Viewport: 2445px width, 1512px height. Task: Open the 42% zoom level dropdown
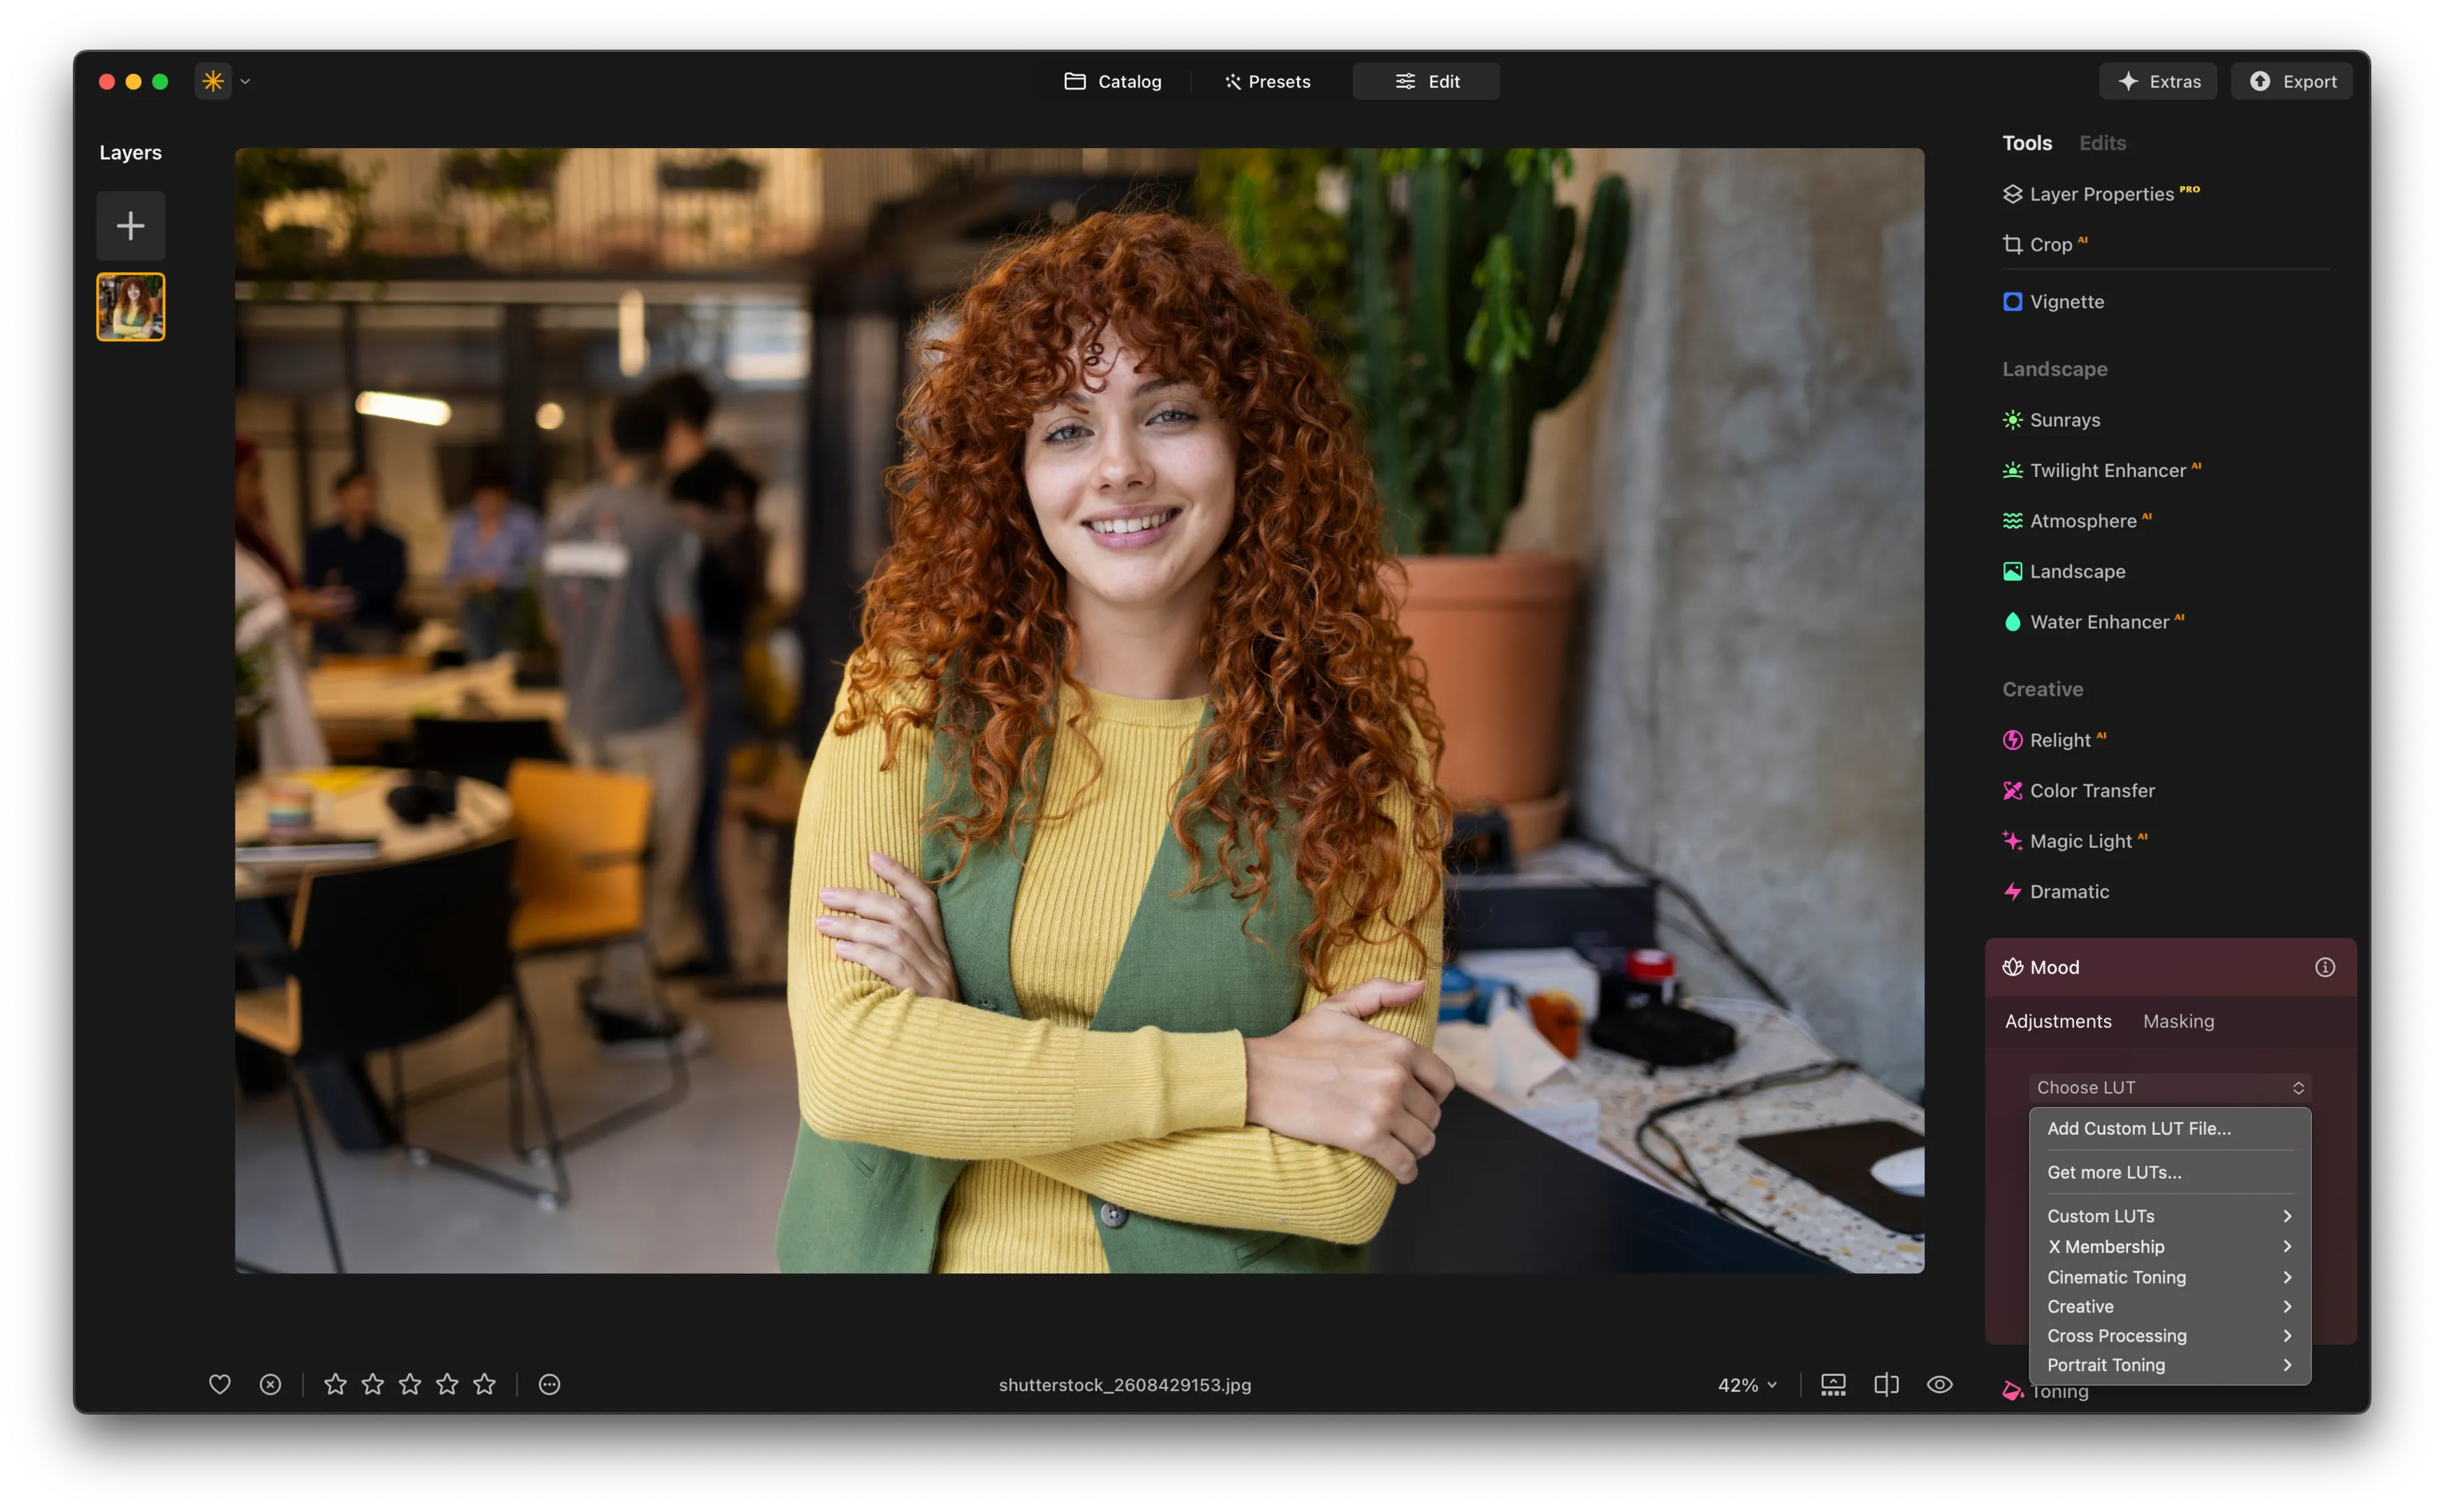(x=1746, y=1385)
